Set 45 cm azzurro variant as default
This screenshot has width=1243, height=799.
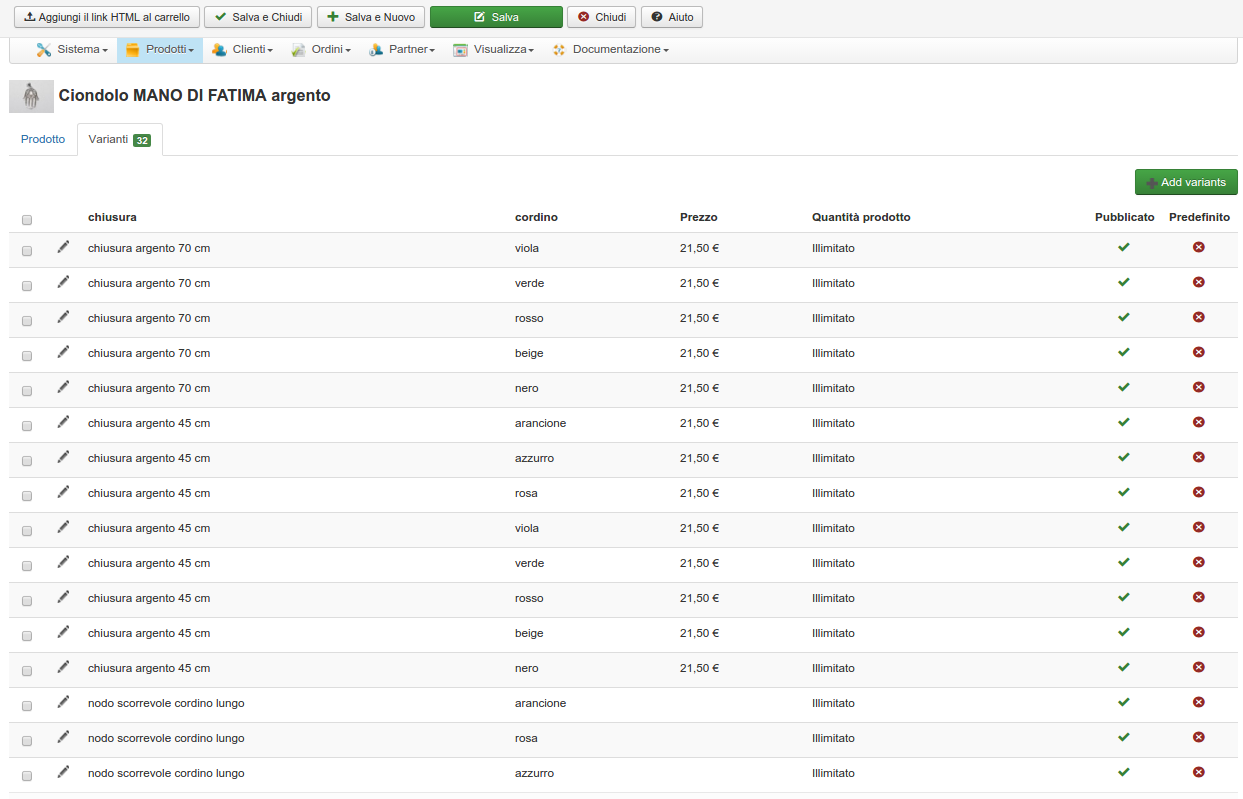coord(1199,457)
